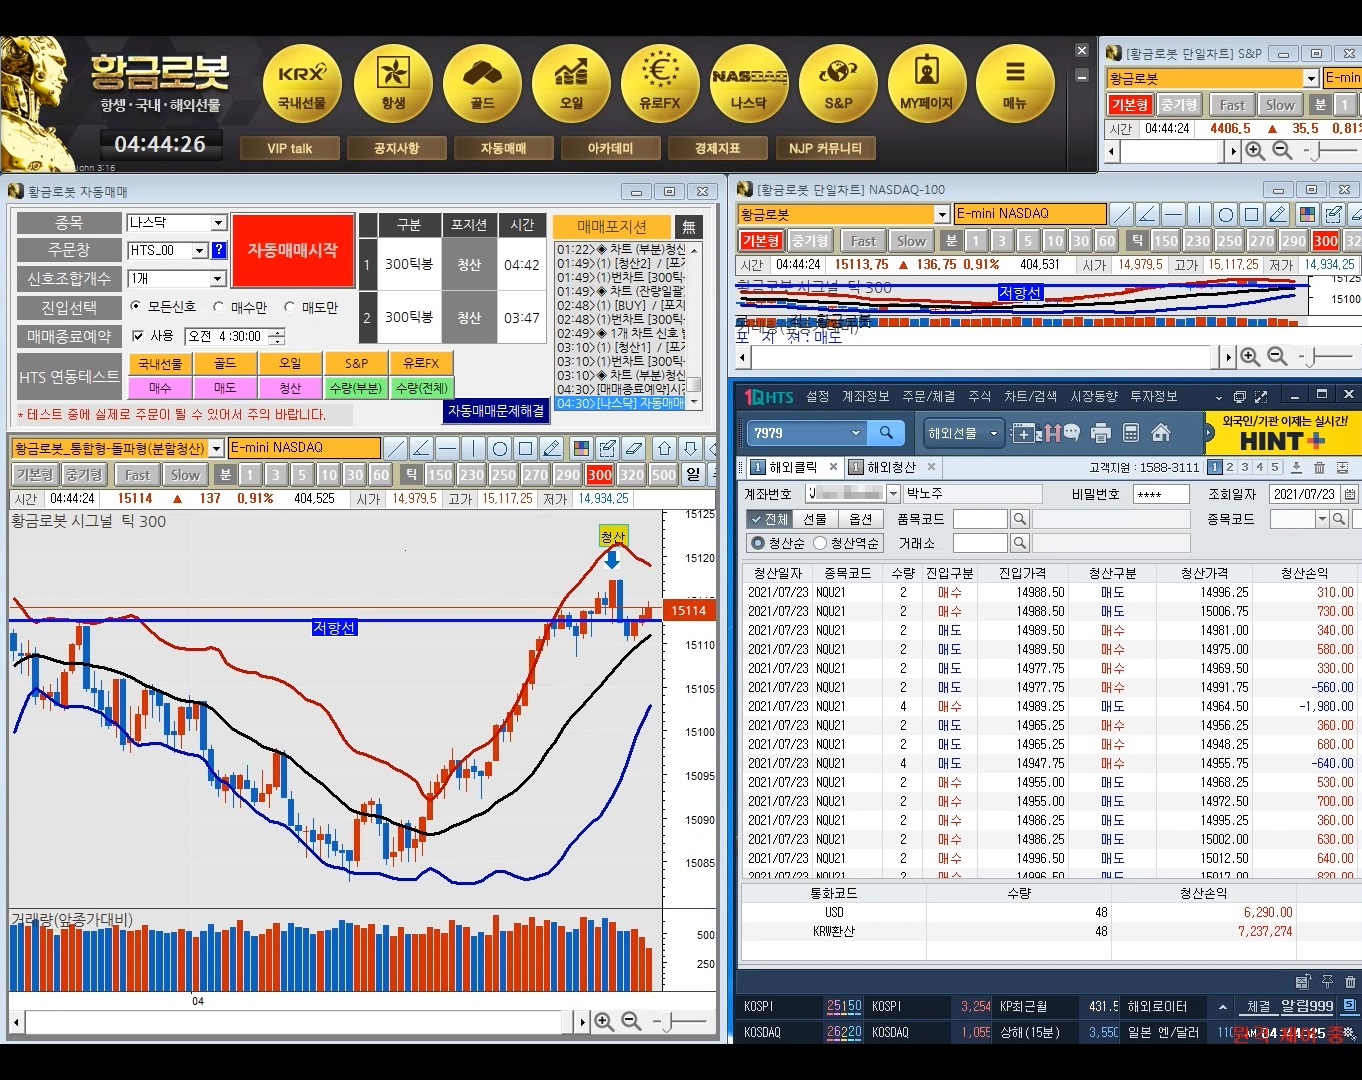Click 수량(전체) test button
Screen dimensions: 1362x1080
421,388
